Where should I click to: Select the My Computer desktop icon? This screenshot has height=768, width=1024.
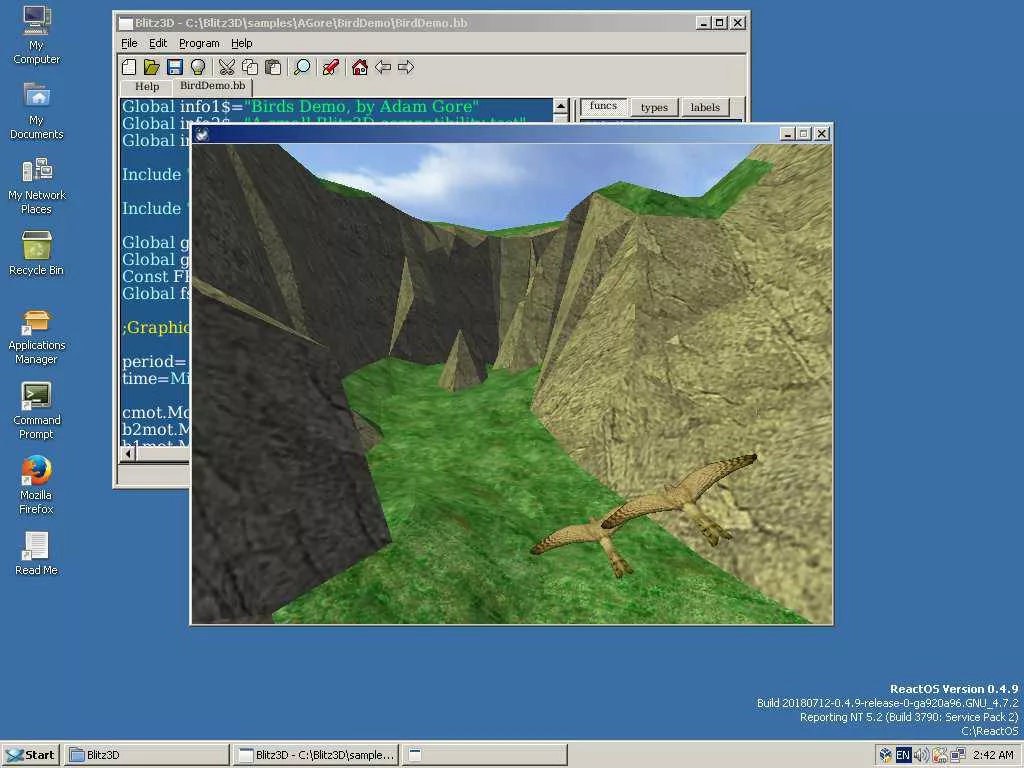click(x=37, y=35)
